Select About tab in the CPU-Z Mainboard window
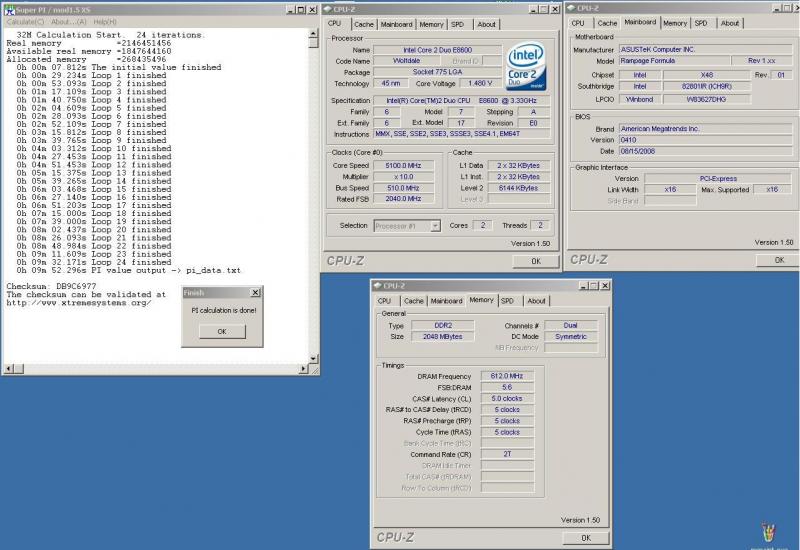This screenshot has height=550, width=800. point(730,23)
